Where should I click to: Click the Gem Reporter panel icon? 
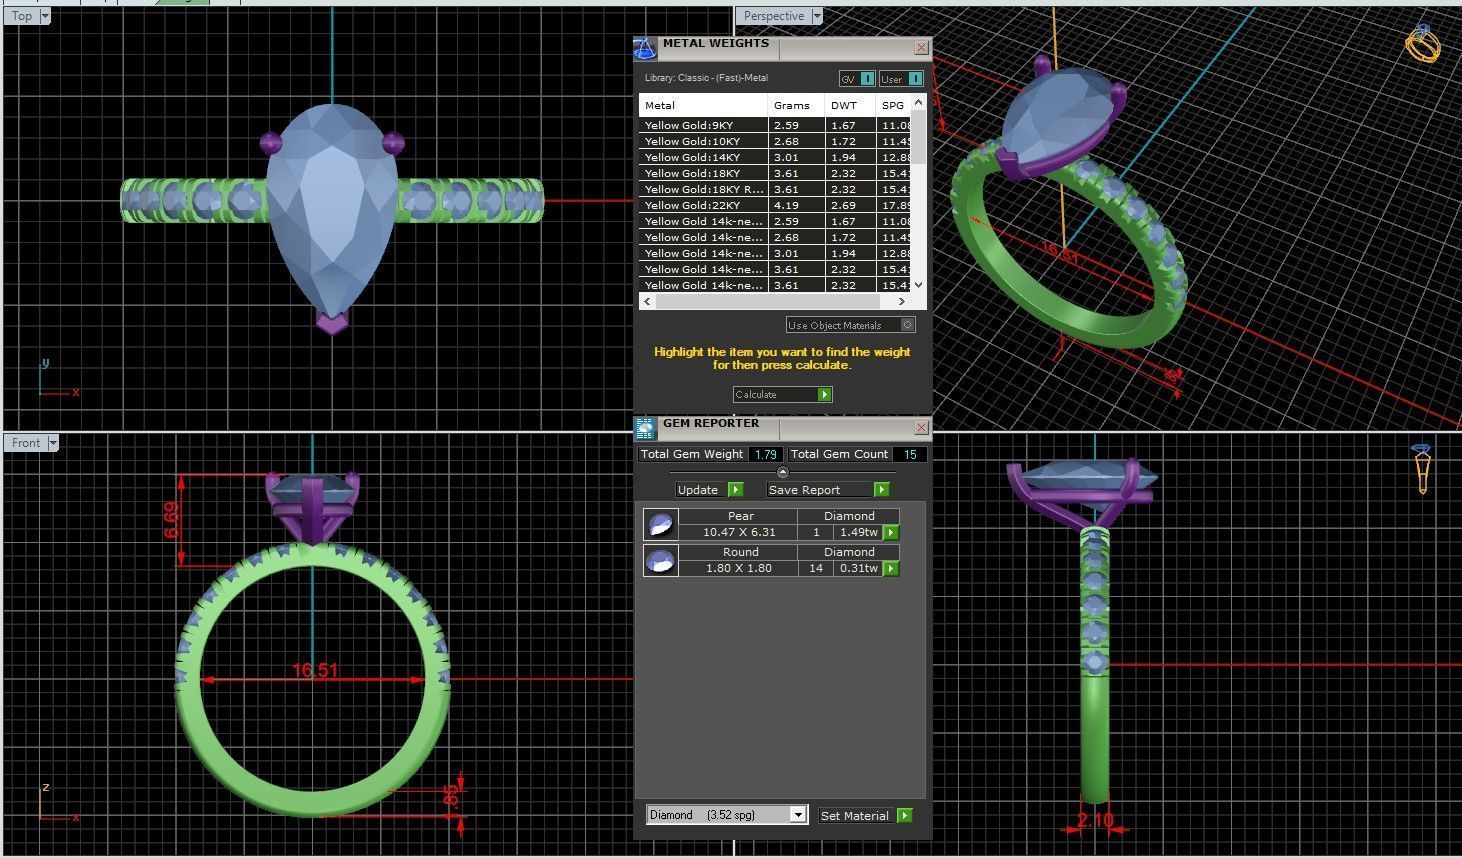(x=645, y=429)
